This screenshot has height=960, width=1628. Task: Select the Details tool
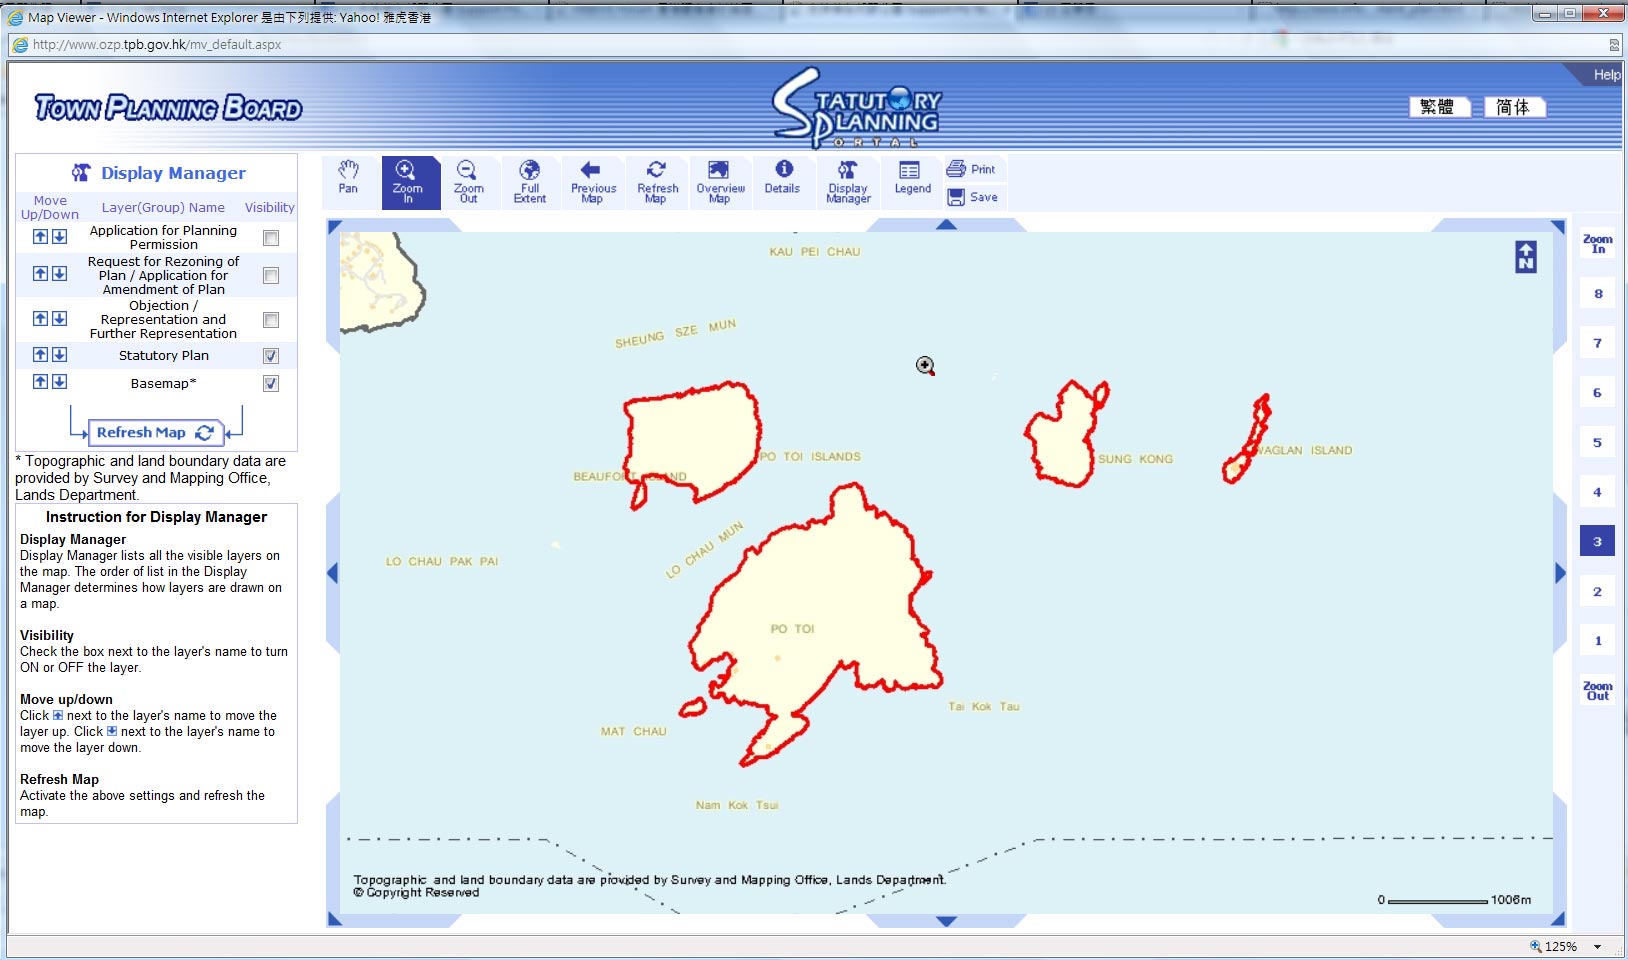[x=783, y=181]
